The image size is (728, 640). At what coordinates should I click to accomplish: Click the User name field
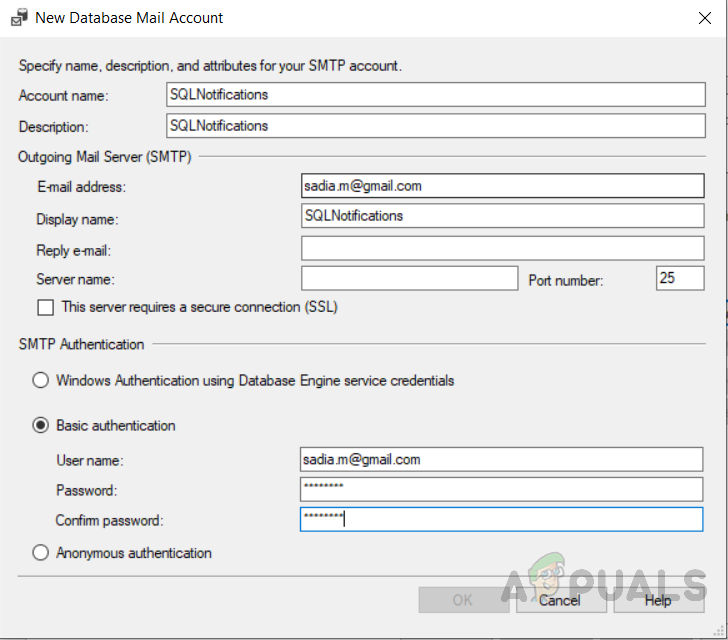pyautogui.click(x=502, y=459)
